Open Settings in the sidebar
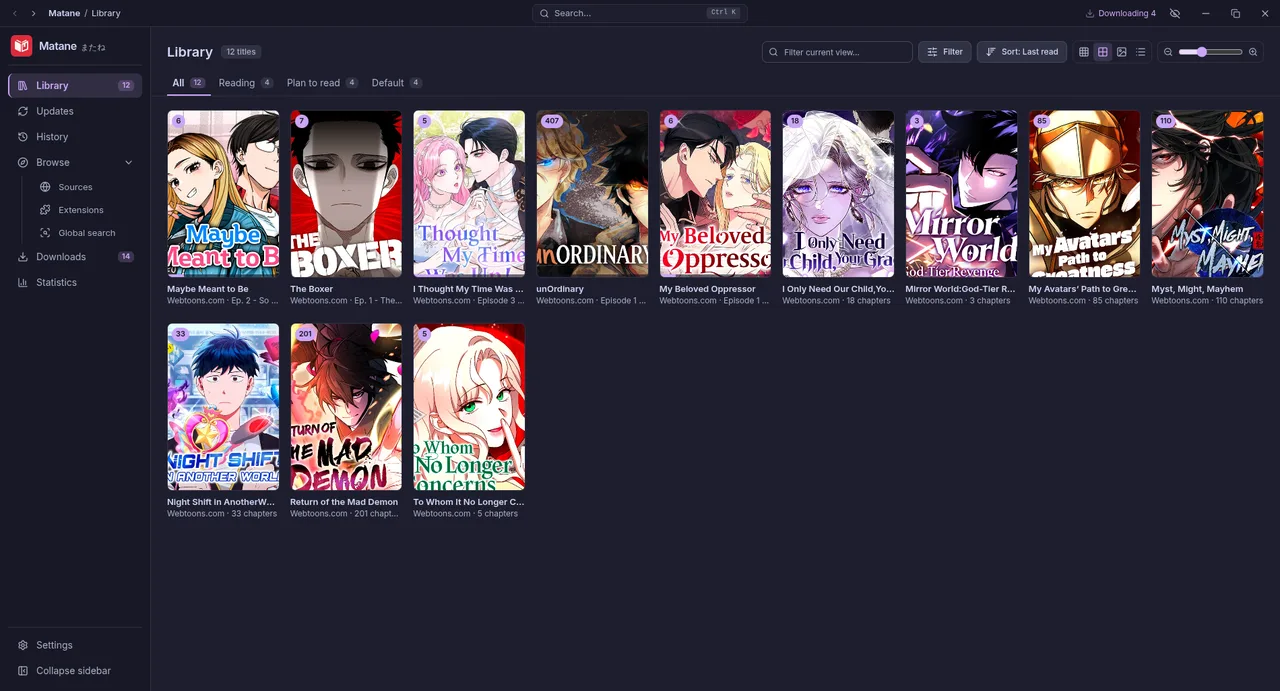 pos(75,646)
